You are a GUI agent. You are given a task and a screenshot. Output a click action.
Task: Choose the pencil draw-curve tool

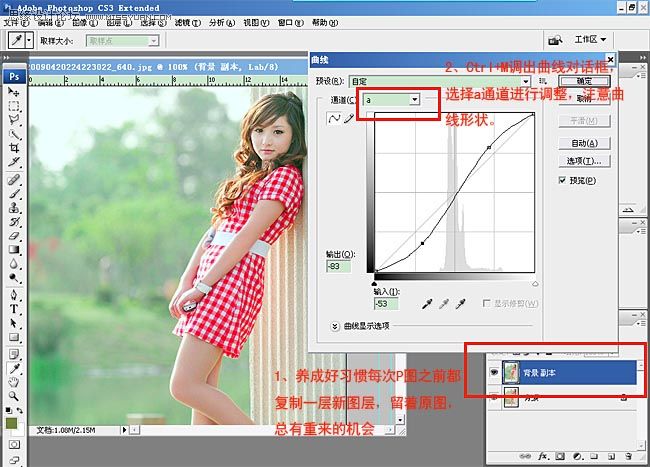[349, 119]
